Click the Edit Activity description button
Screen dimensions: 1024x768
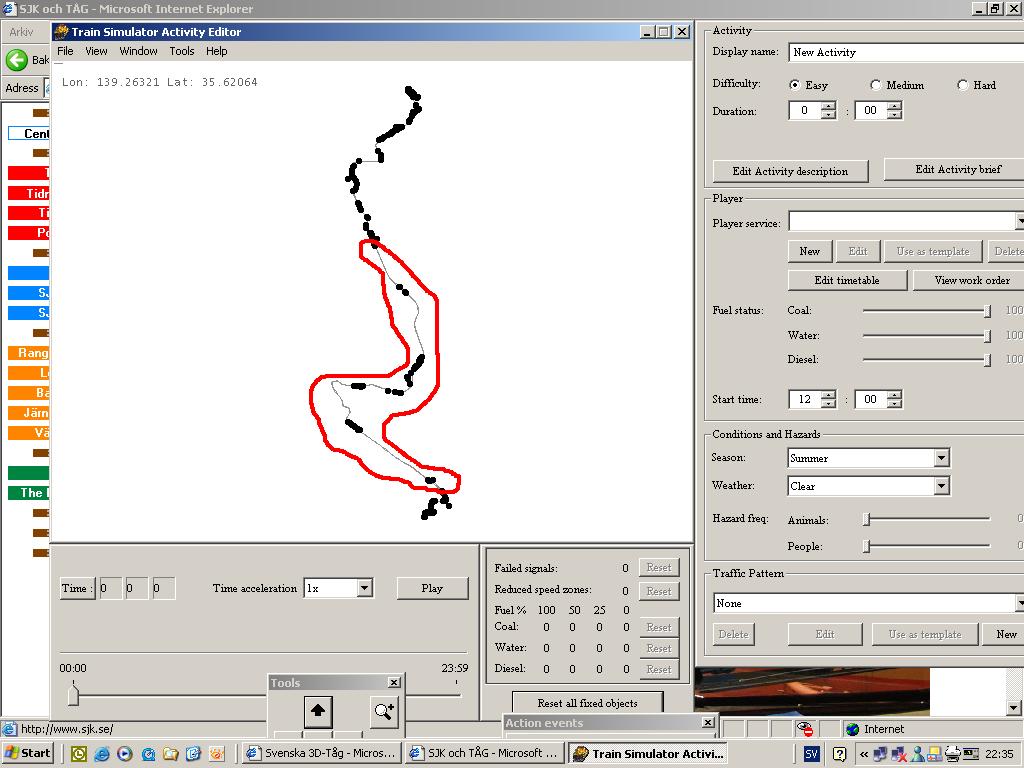point(790,171)
